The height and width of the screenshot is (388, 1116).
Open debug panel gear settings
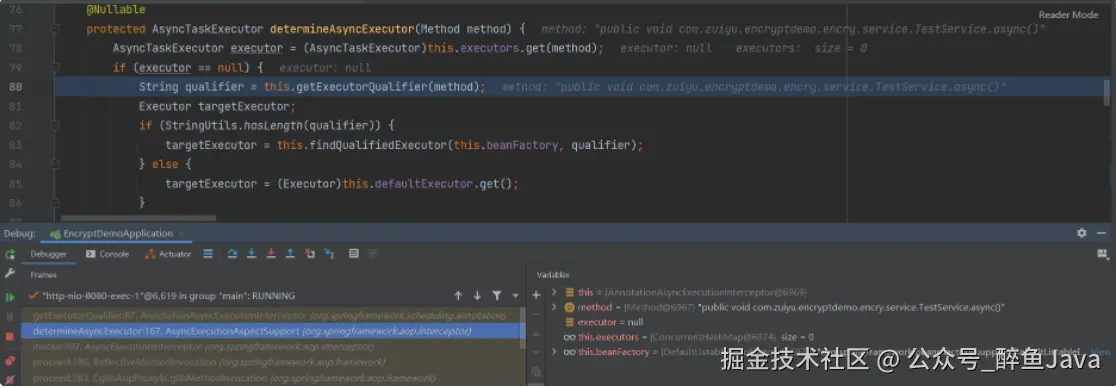pos(1082,233)
